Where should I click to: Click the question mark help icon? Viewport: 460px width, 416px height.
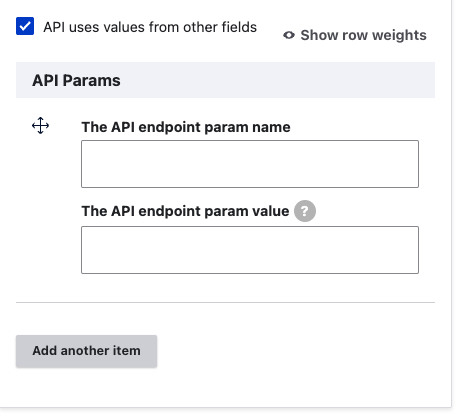point(305,211)
